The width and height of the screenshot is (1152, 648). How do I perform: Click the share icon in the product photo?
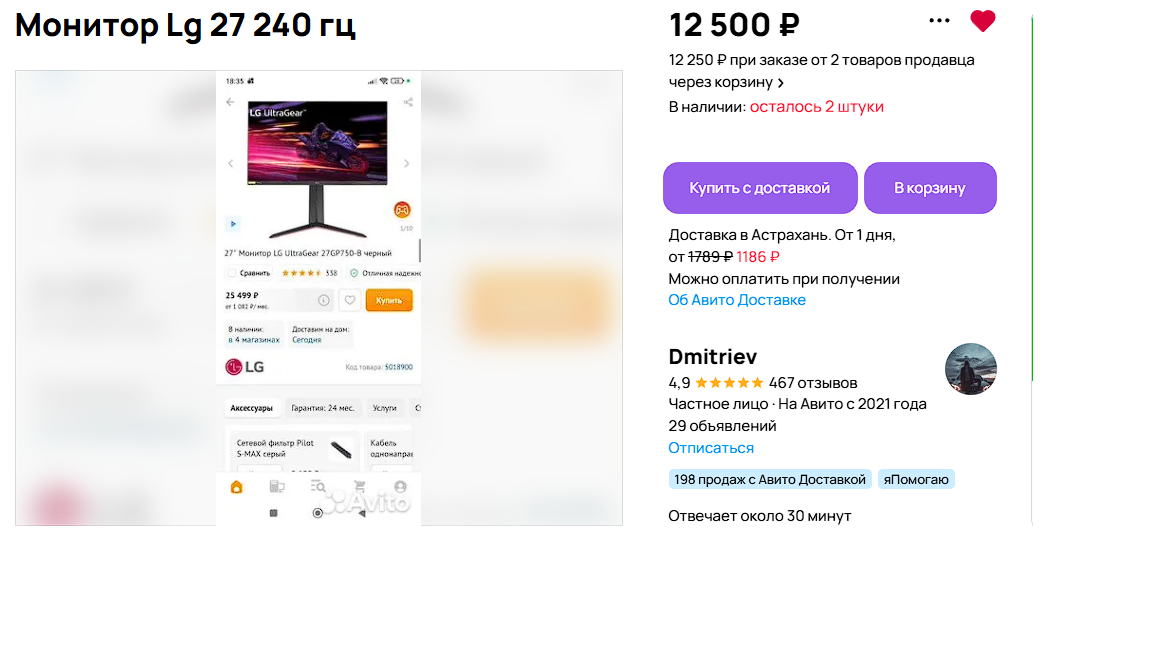click(408, 102)
